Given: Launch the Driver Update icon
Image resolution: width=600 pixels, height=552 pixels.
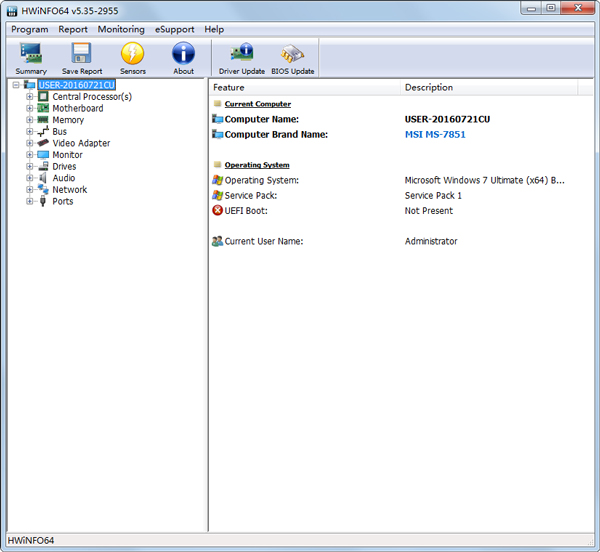Looking at the screenshot, I should tap(241, 52).
